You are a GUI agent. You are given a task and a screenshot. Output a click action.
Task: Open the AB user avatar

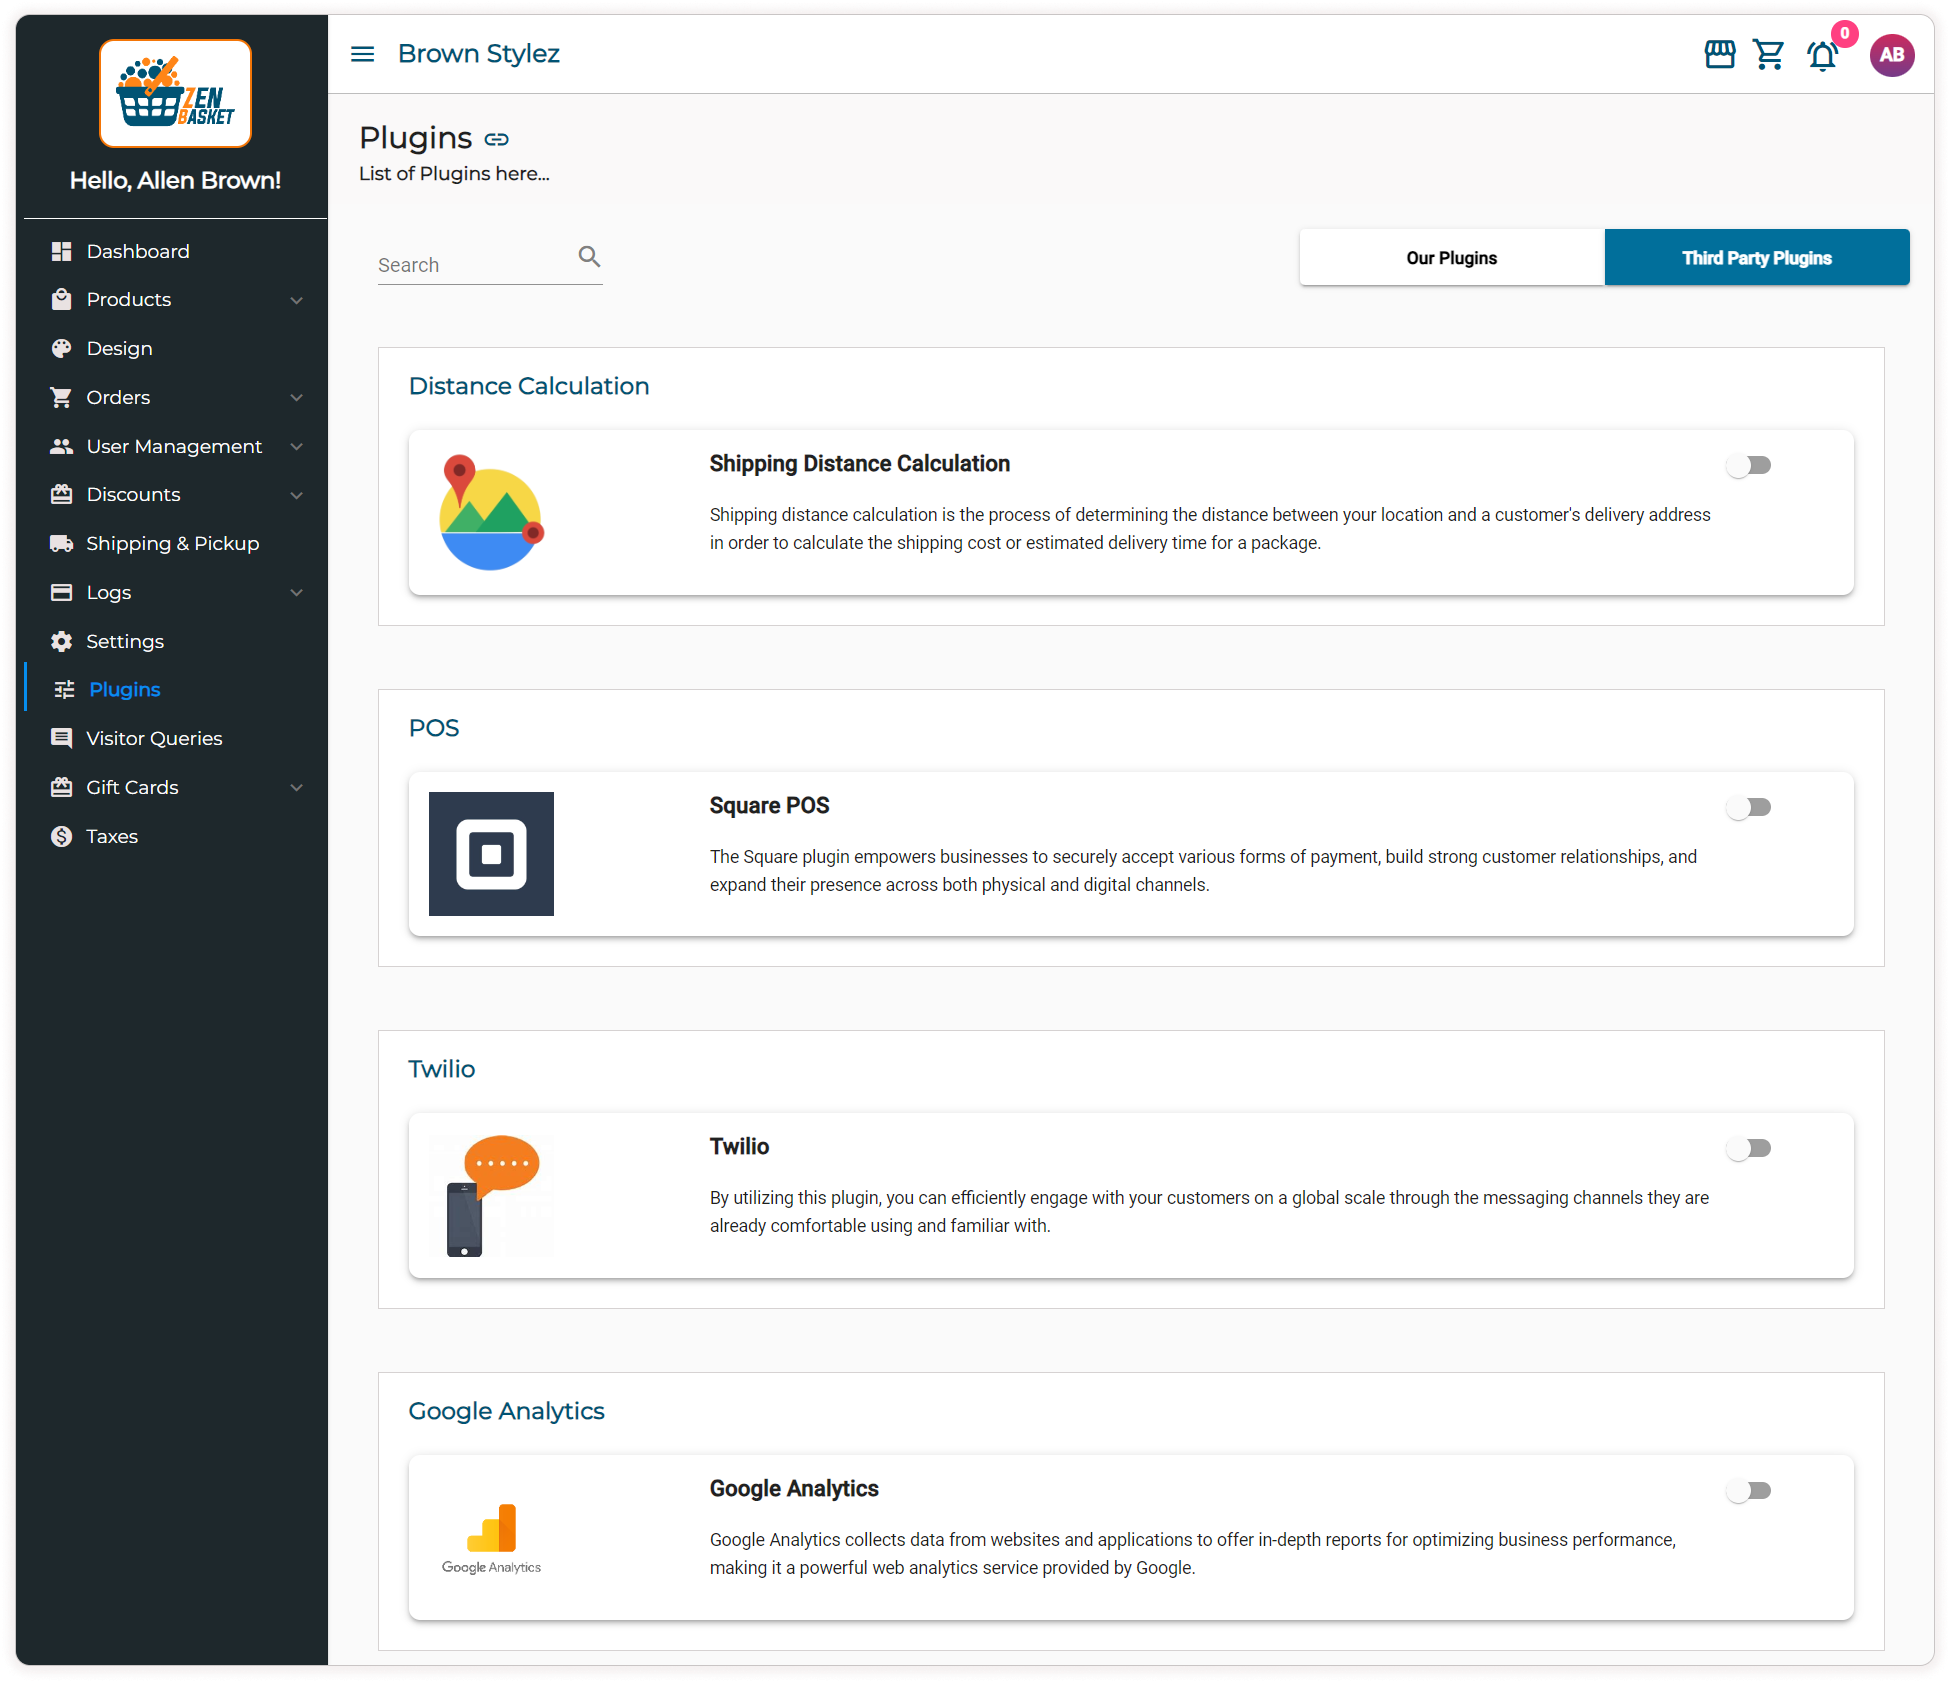point(1891,55)
